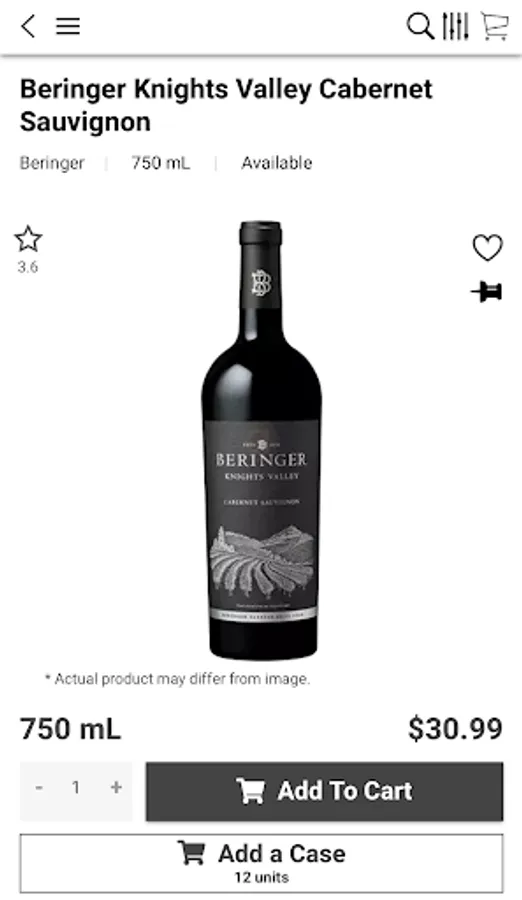The width and height of the screenshot is (522, 900).
Task: Increase quantity with plus button
Action: coord(116,788)
